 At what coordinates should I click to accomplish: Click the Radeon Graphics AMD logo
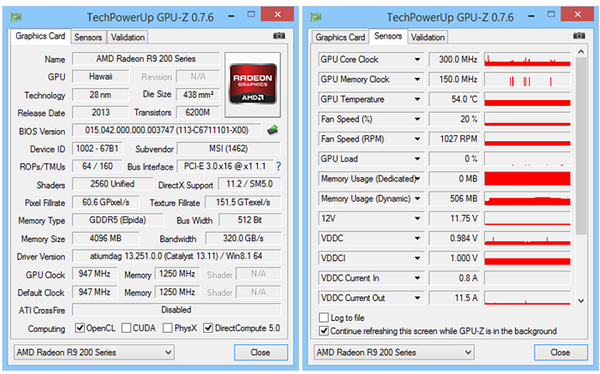[253, 84]
